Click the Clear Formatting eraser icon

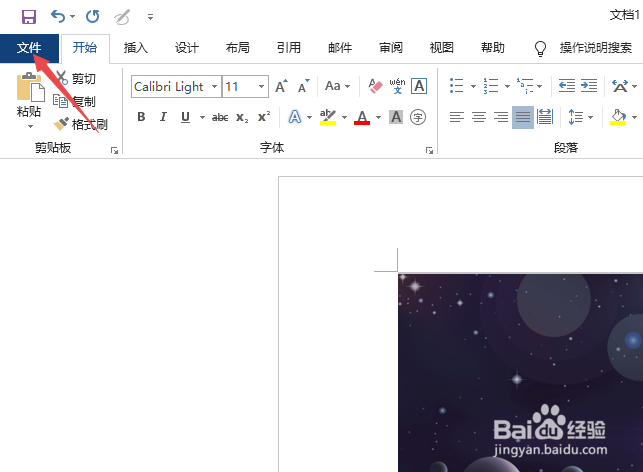point(375,86)
